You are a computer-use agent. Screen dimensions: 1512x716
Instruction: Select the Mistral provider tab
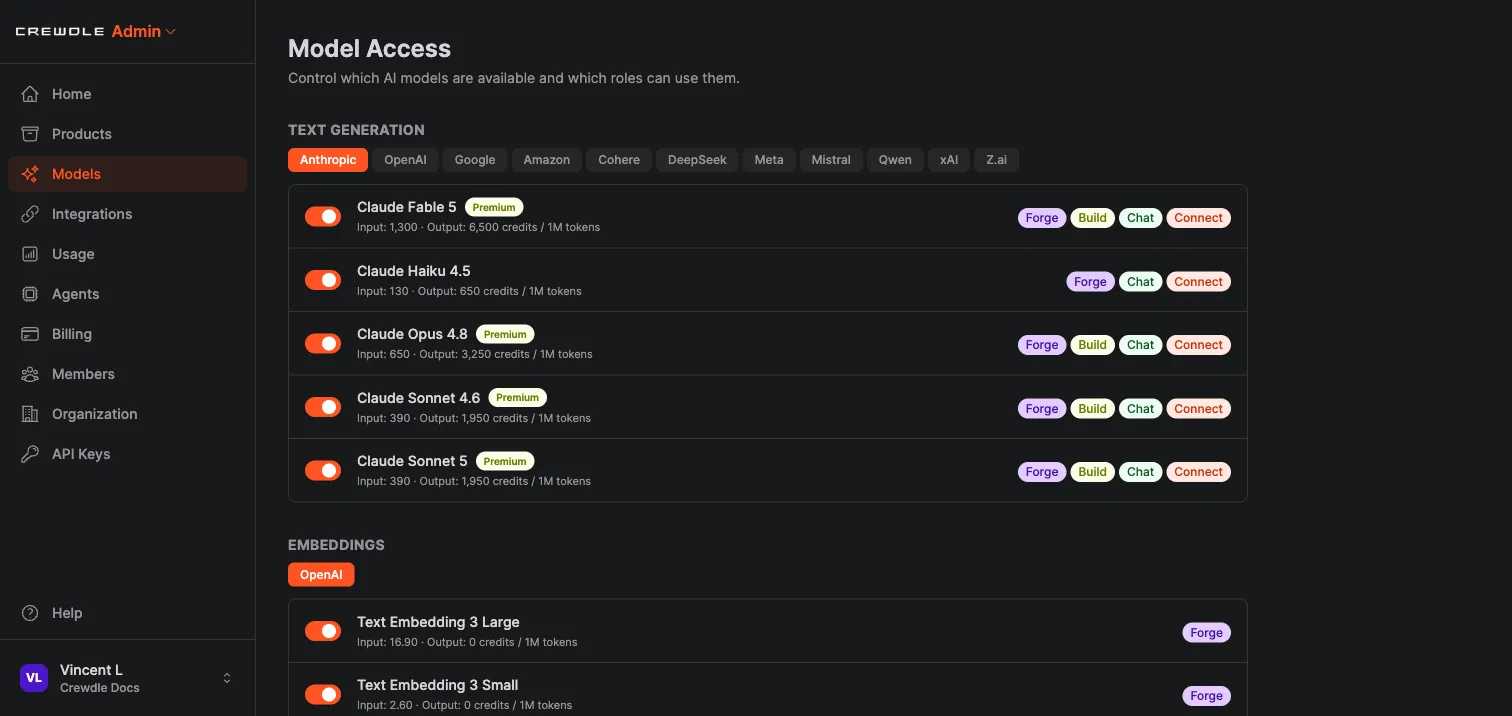[831, 160]
